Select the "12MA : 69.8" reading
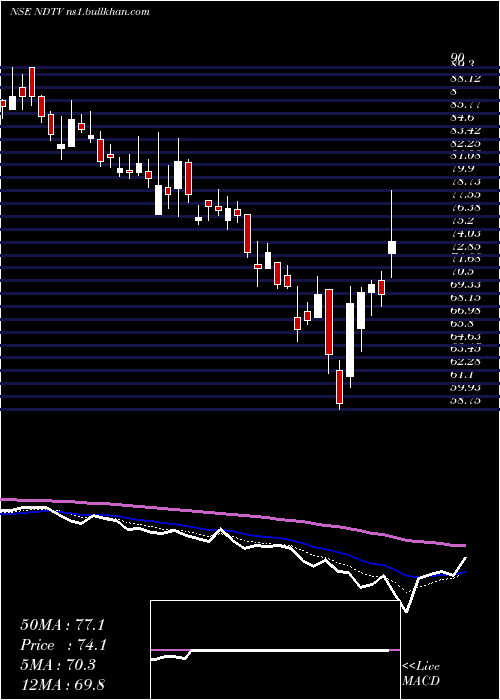Screen dimensions: 500x700 coord(62,684)
